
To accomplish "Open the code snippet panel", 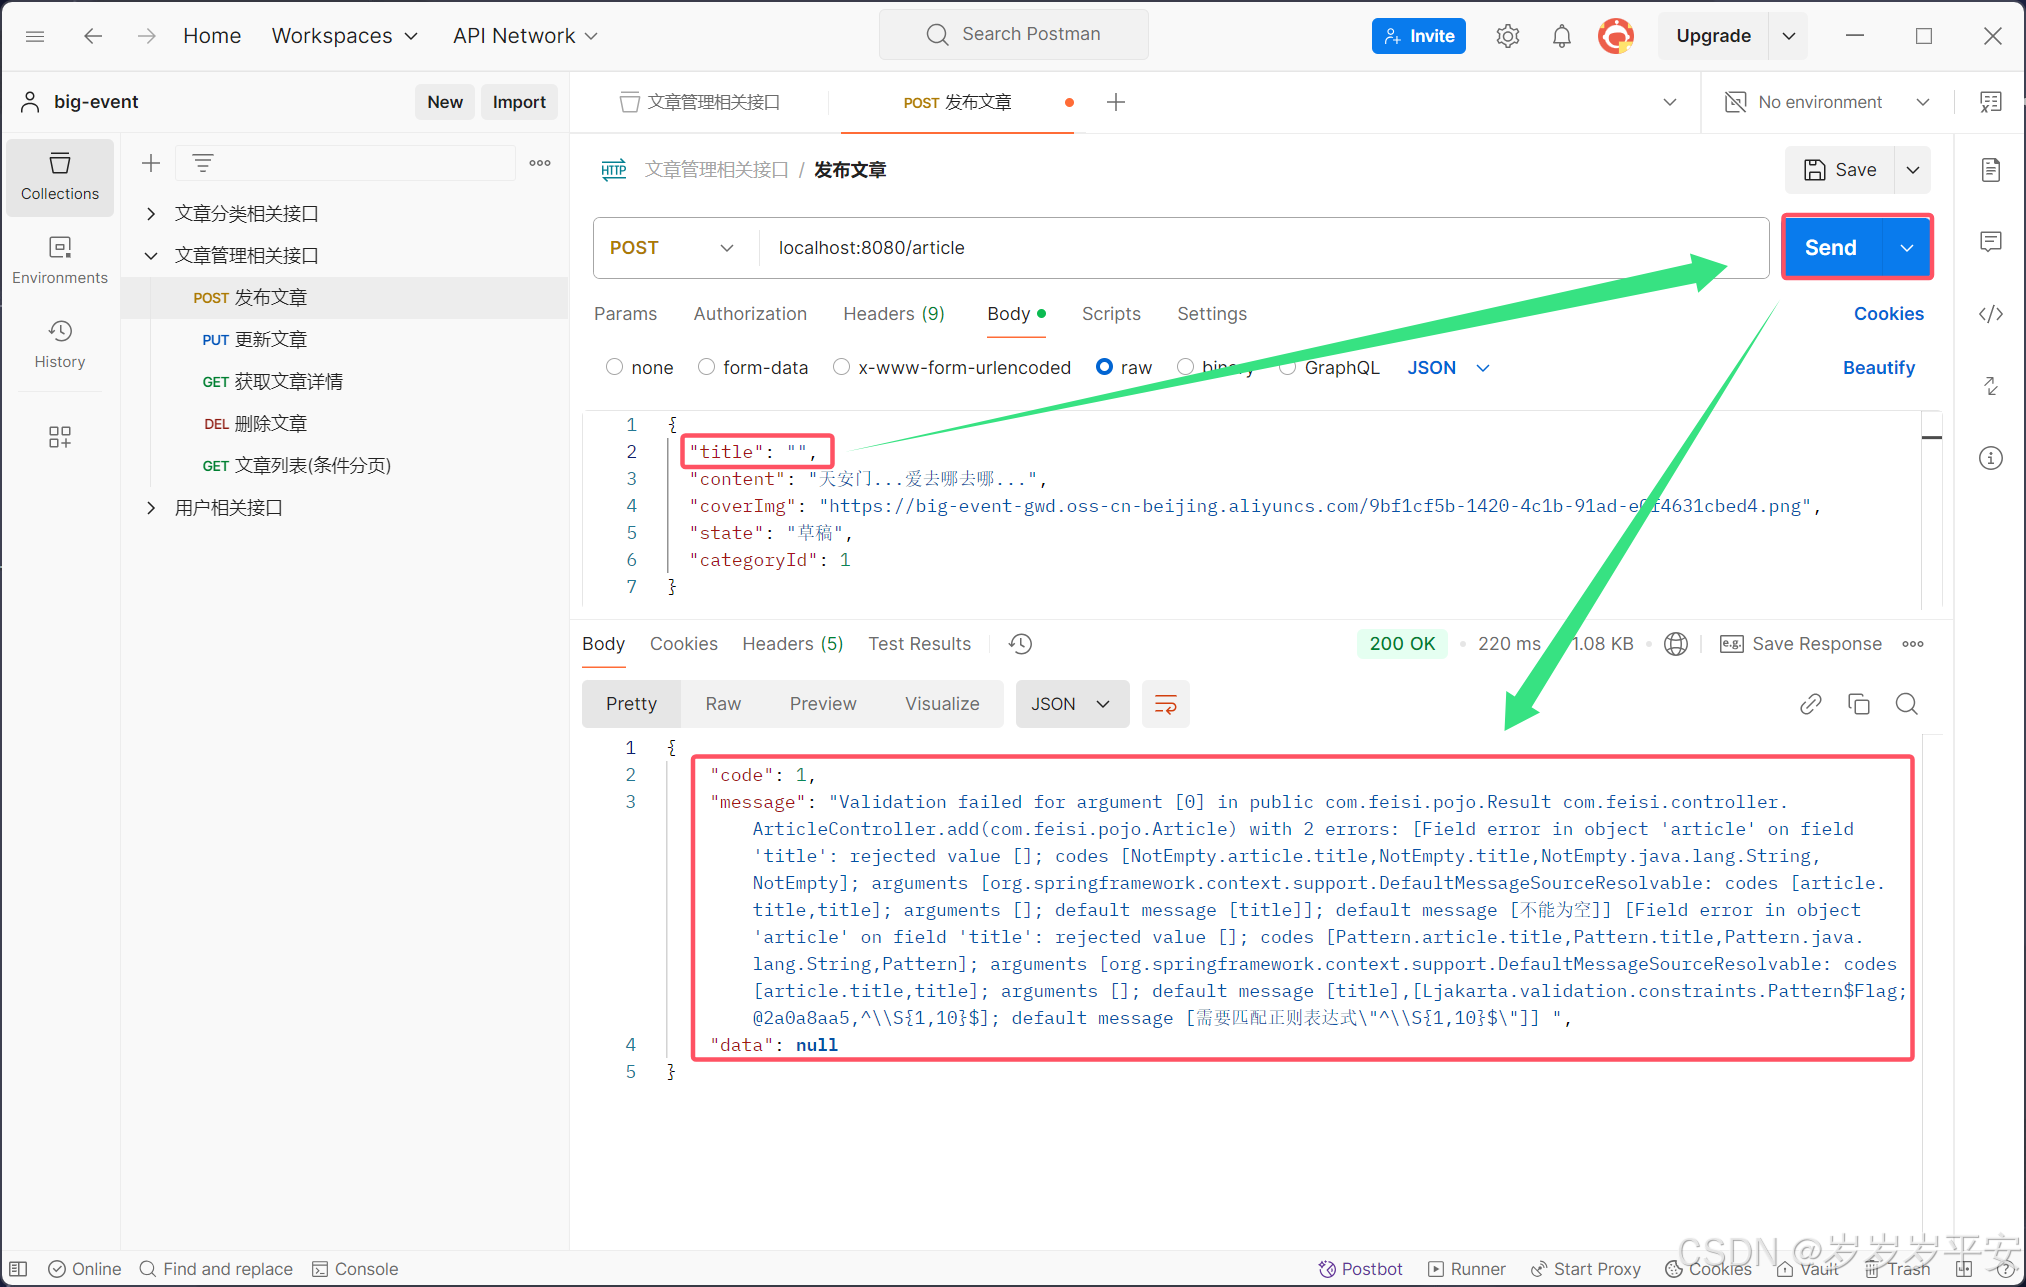I will point(1991,314).
